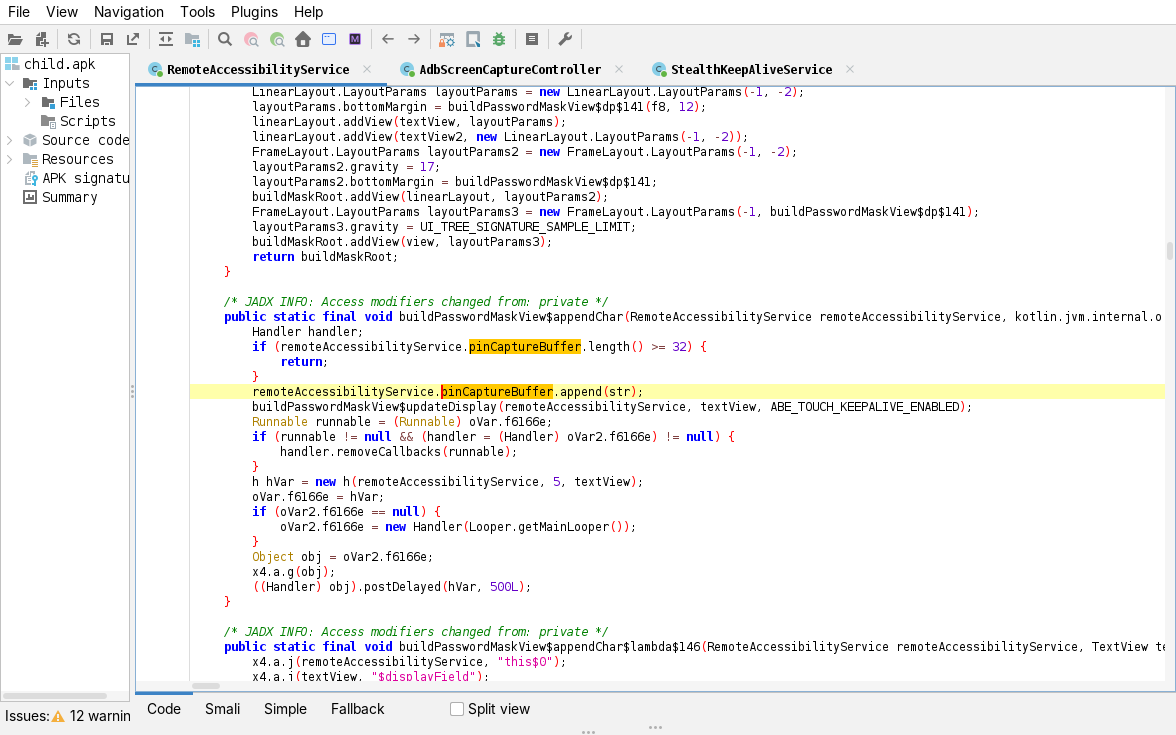Switch to Simple view mode
The height and width of the screenshot is (735, 1176).
click(x=285, y=709)
